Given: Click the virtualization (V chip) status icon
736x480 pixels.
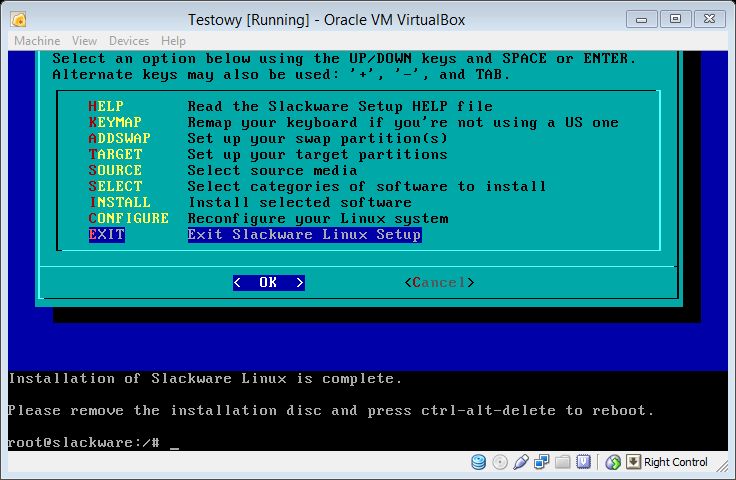Looking at the screenshot, I should click(x=583, y=462).
